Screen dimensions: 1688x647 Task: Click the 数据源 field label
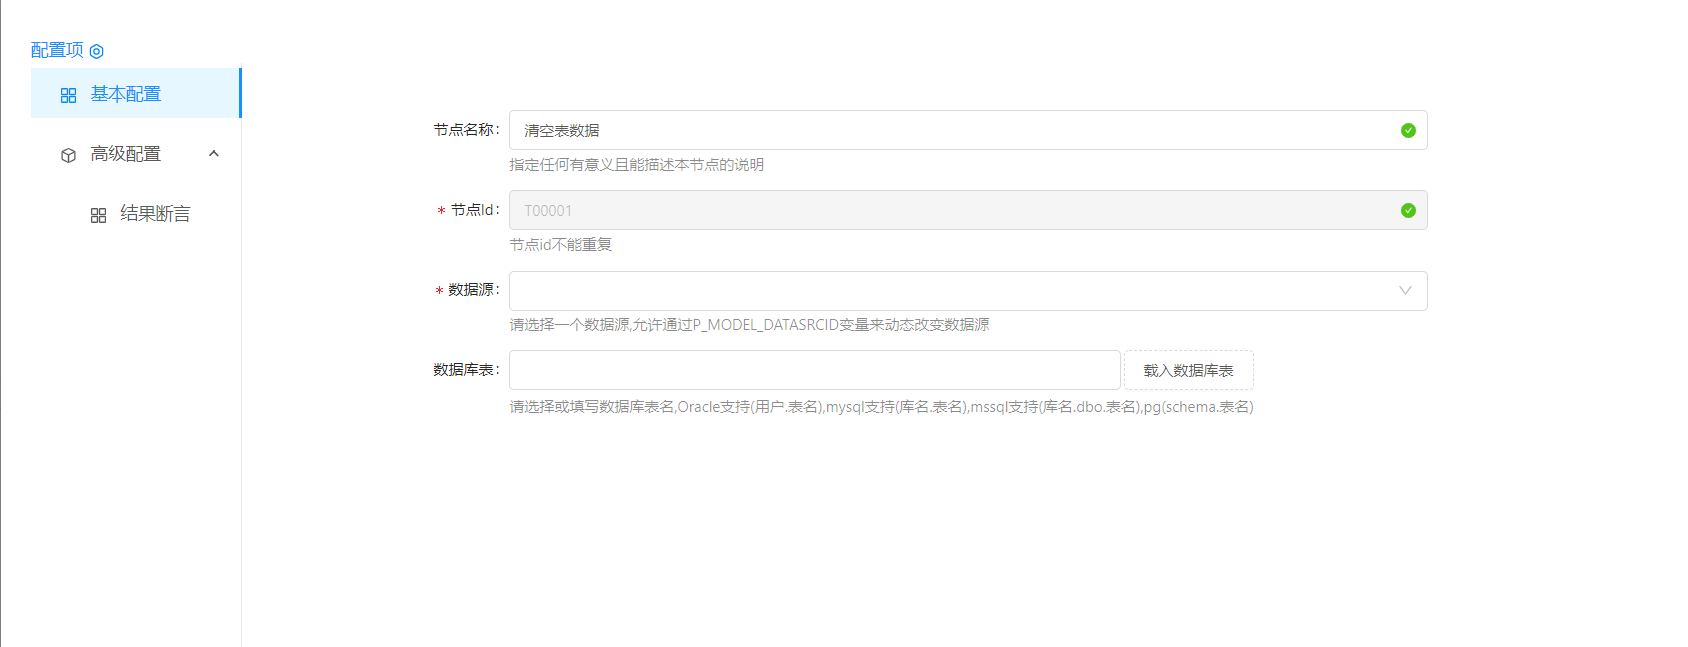[472, 290]
